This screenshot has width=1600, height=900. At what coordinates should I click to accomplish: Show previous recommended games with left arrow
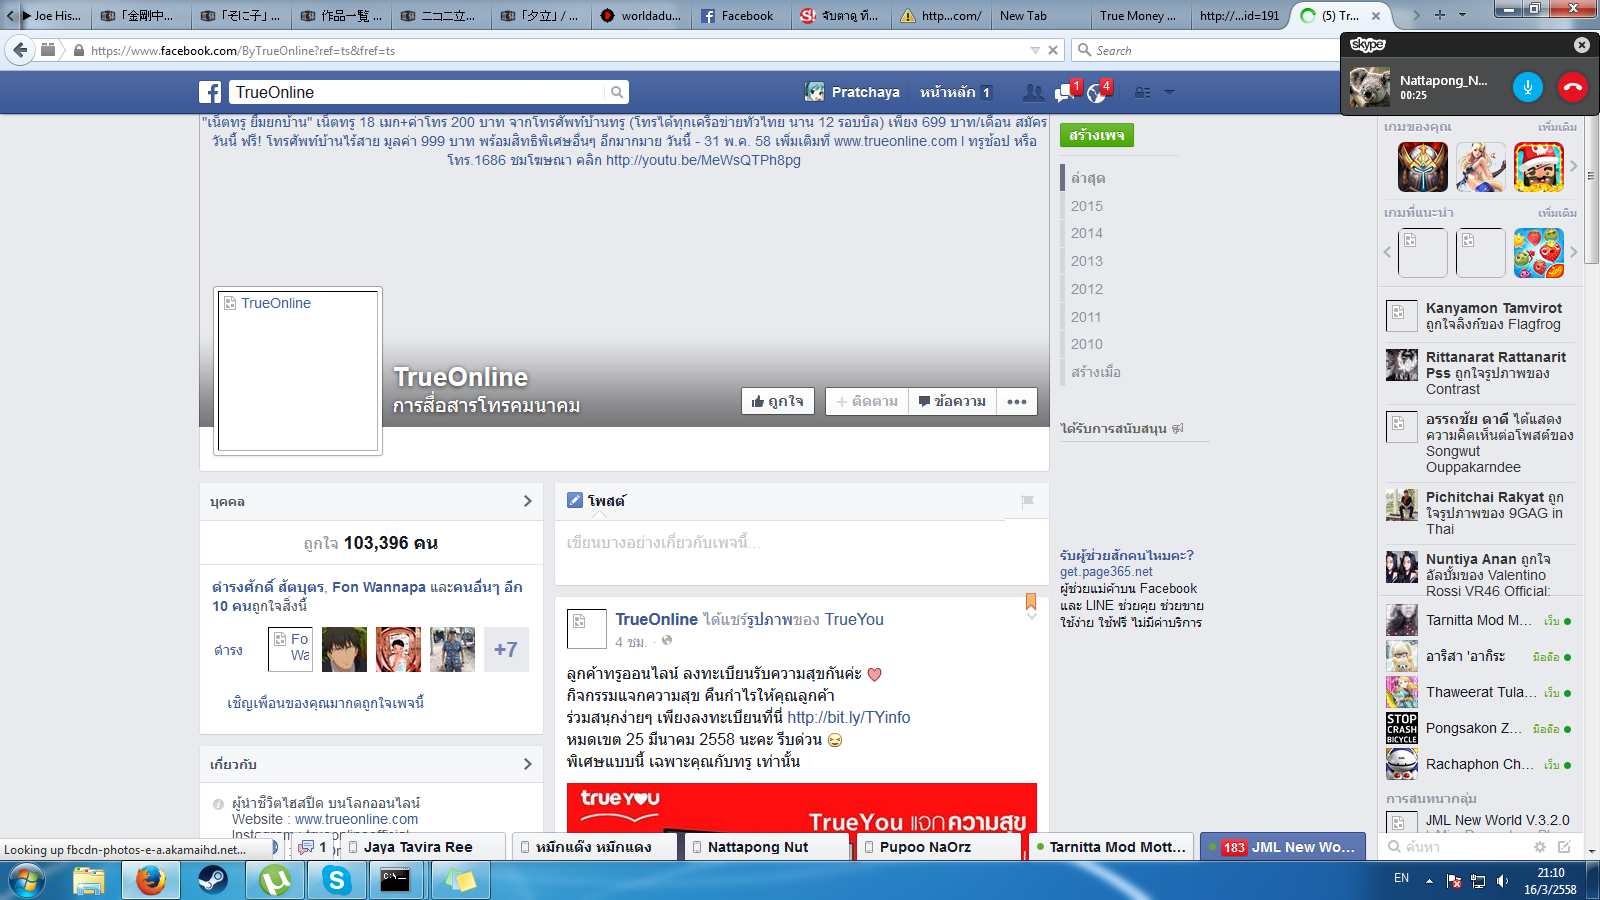1388,252
